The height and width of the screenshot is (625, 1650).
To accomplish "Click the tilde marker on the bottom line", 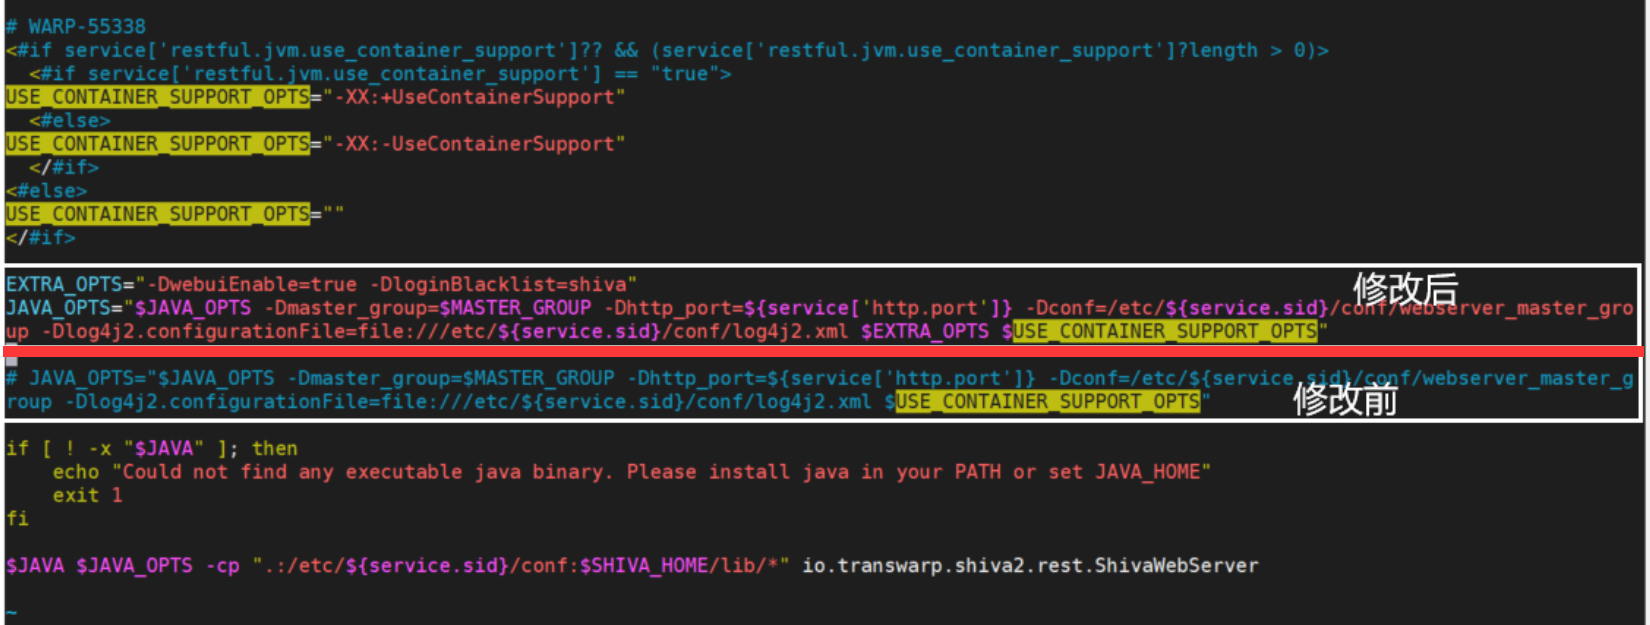I will (11, 612).
